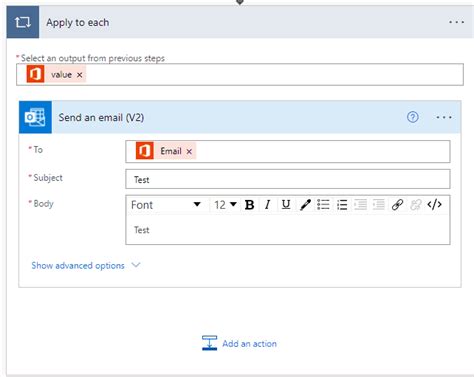Remove the value token

click(79, 75)
